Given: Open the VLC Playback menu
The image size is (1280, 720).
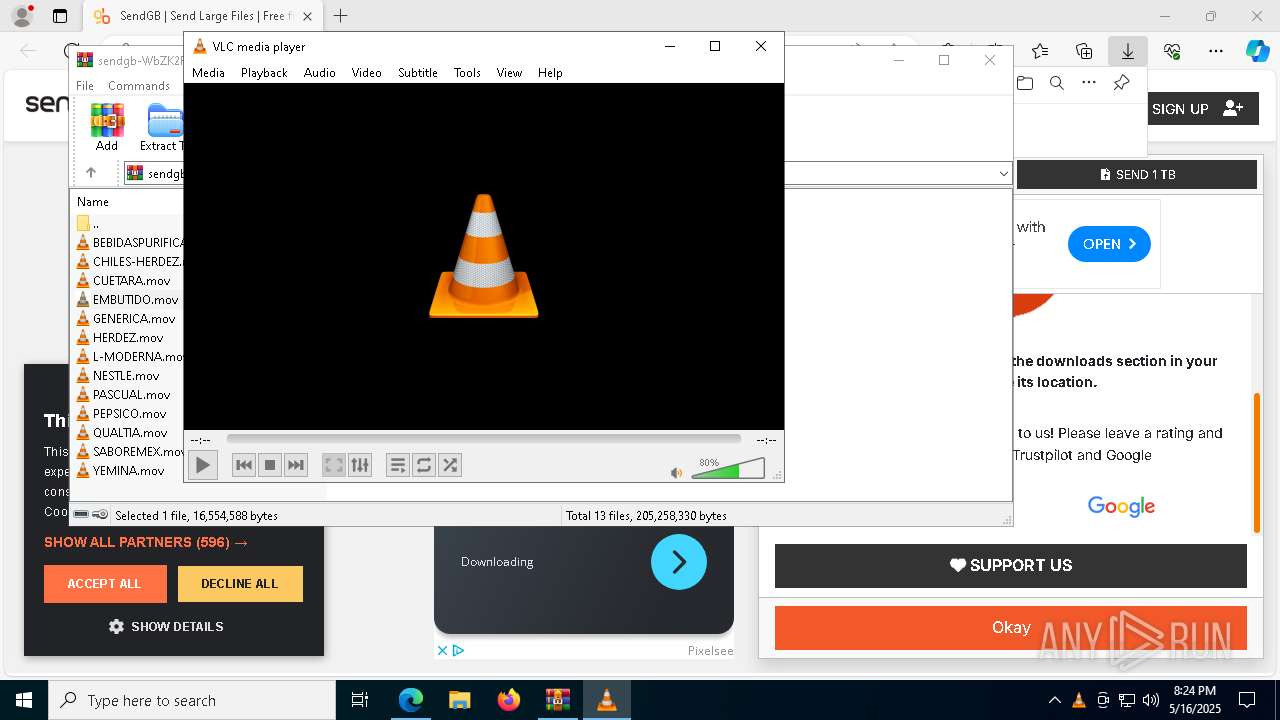Looking at the screenshot, I should coord(264,73).
